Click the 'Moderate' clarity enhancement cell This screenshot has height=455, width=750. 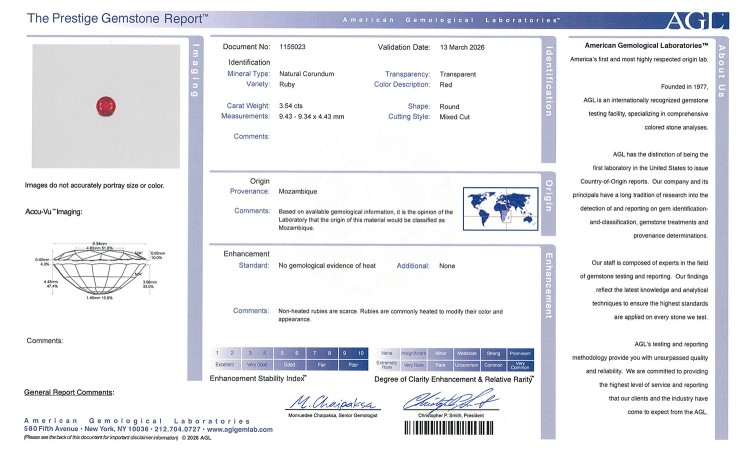click(x=467, y=354)
